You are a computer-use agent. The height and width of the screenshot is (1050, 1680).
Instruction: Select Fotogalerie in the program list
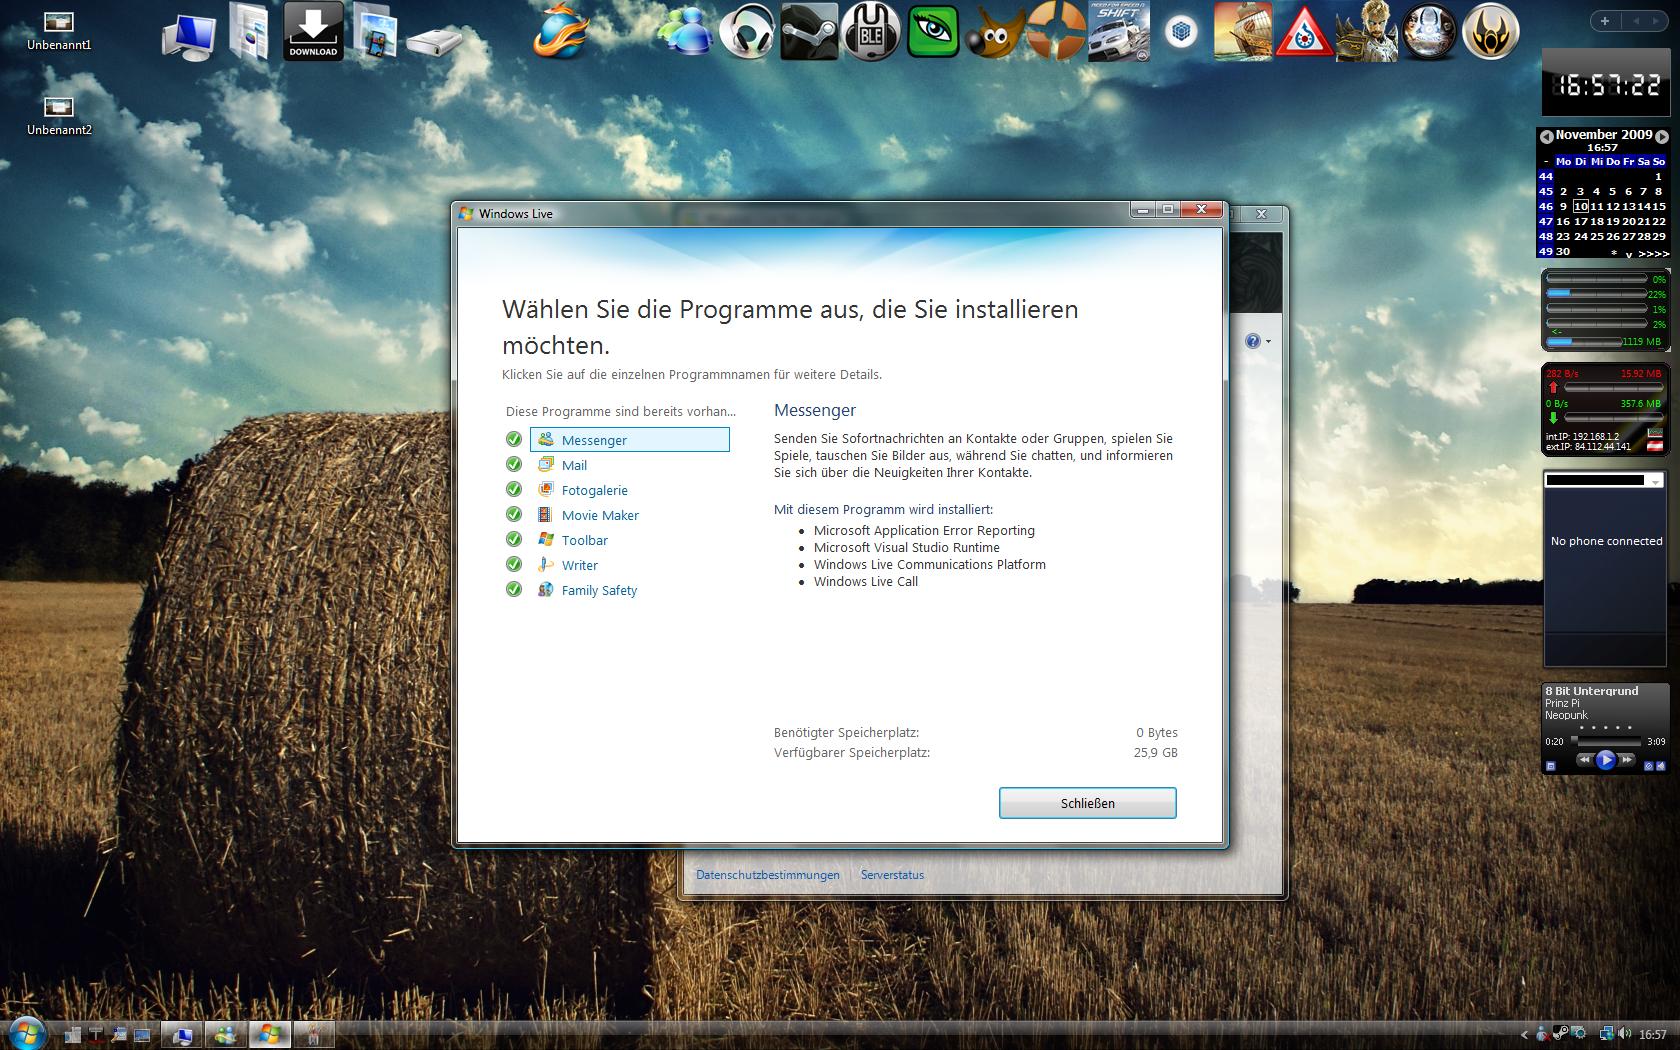(x=594, y=490)
